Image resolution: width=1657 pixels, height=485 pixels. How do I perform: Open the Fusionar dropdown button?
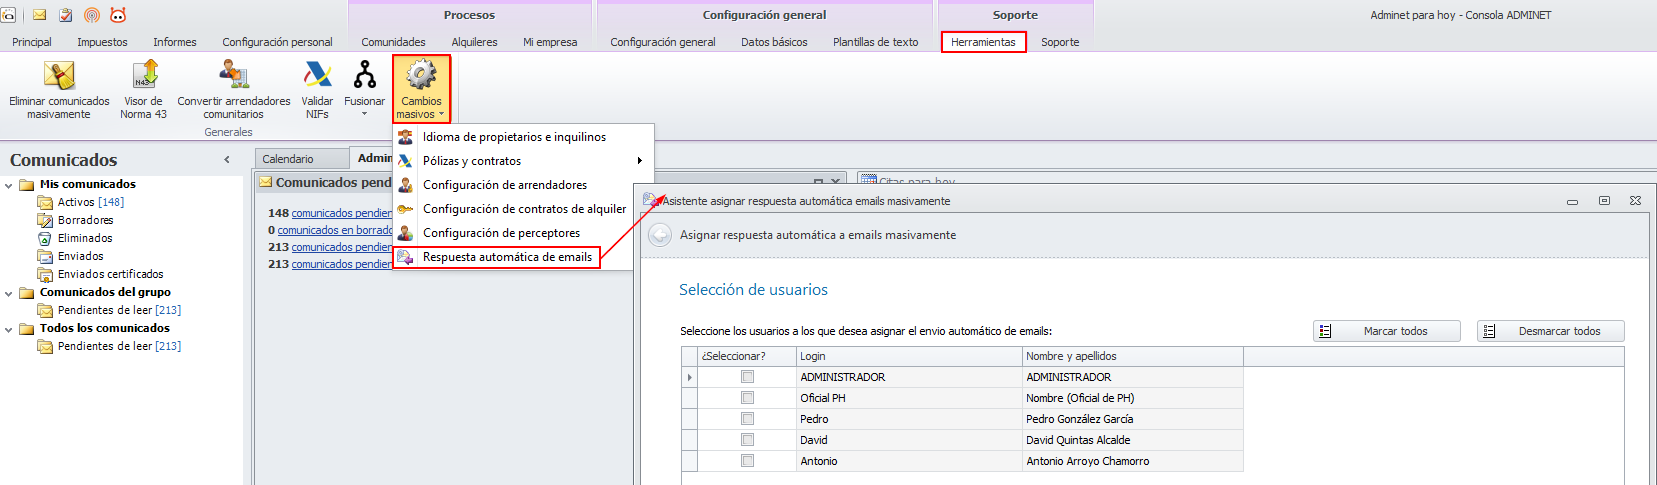(x=364, y=89)
